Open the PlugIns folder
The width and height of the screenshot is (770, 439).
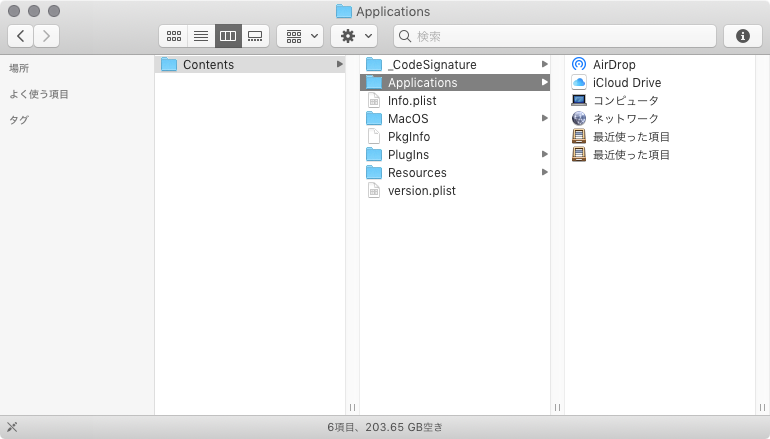408,155
